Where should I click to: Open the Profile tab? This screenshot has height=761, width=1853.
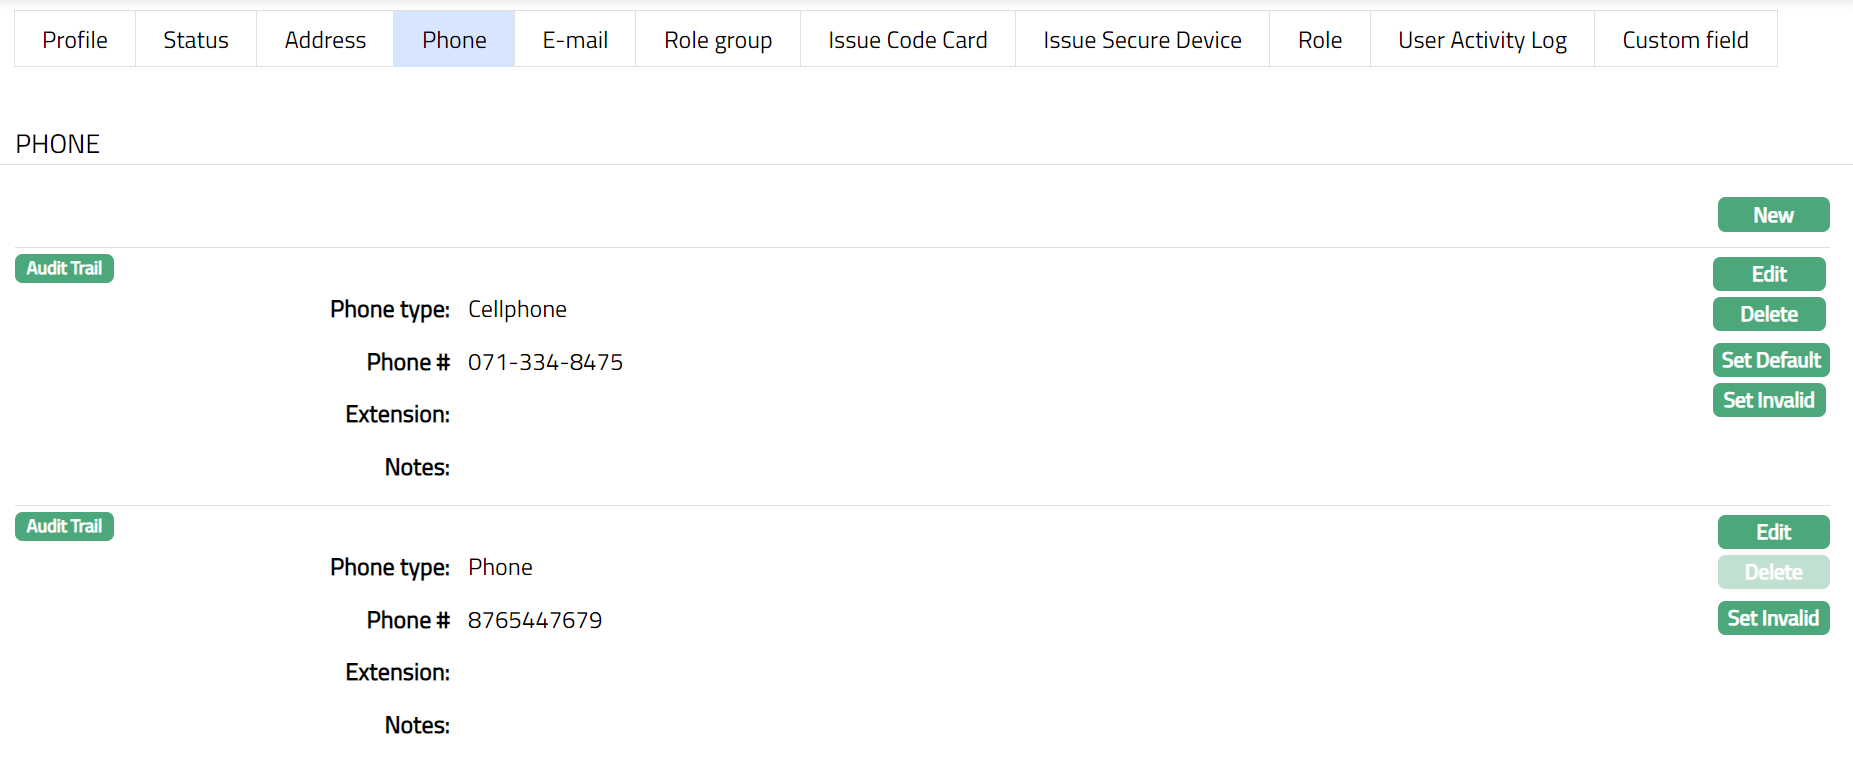(x=75, y=40)
